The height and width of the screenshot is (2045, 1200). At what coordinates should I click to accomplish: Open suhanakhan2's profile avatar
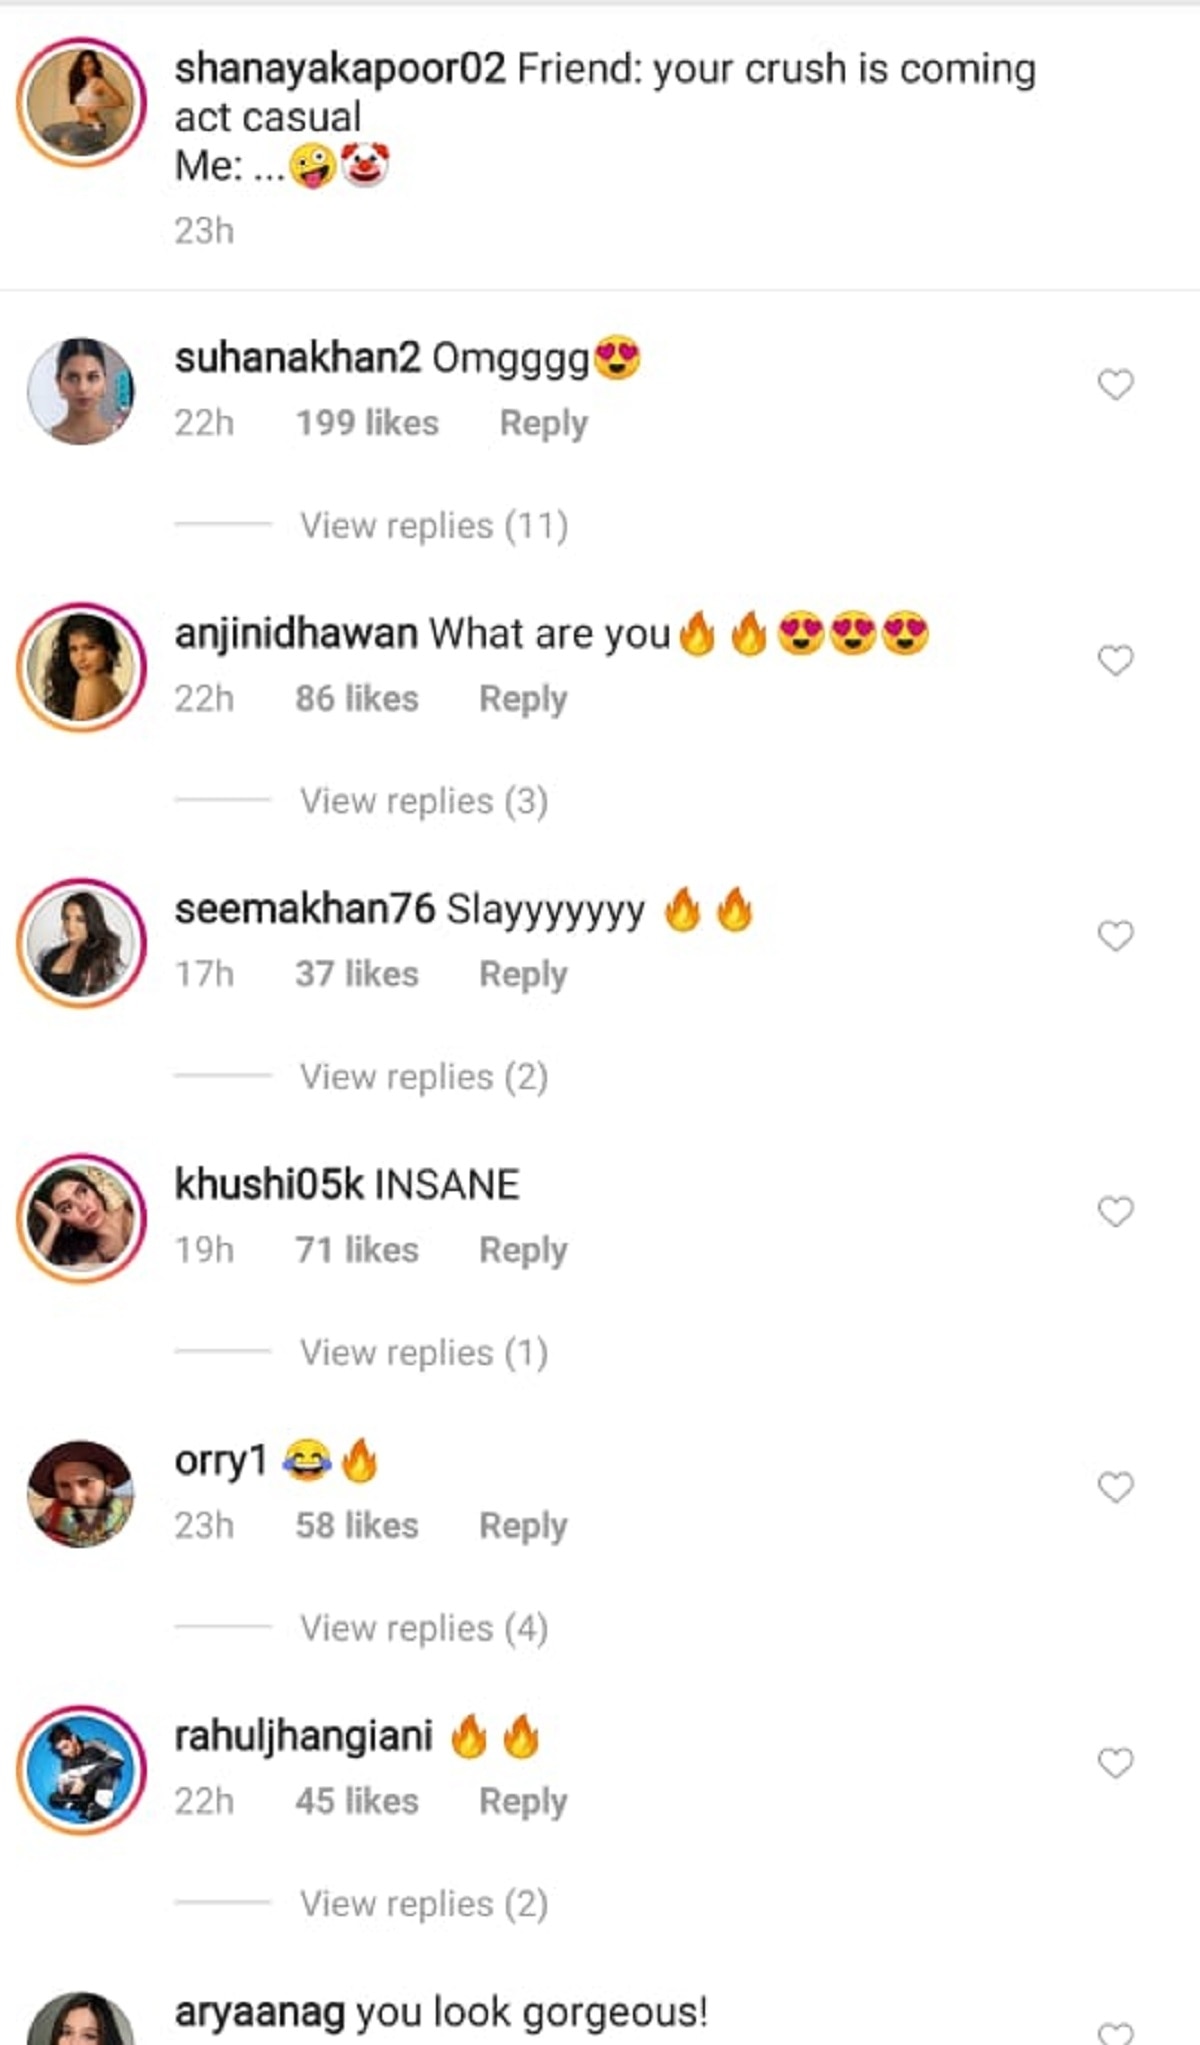81,391
